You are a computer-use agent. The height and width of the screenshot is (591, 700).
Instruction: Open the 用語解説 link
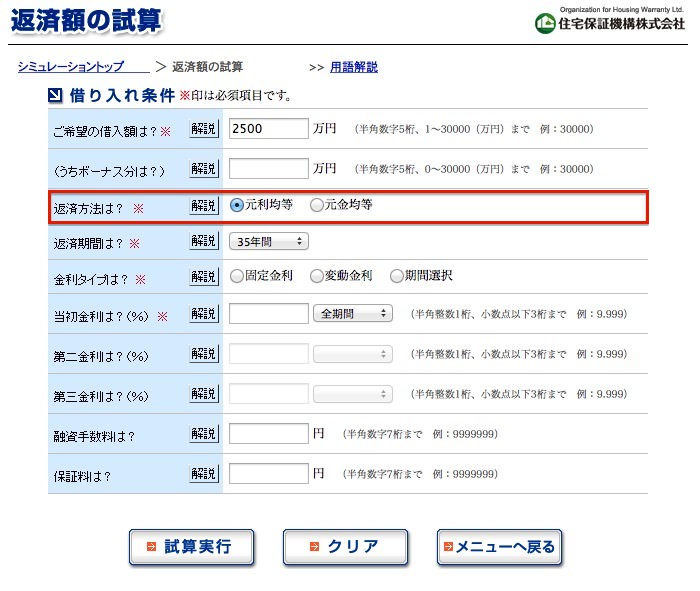pos(354,67)
